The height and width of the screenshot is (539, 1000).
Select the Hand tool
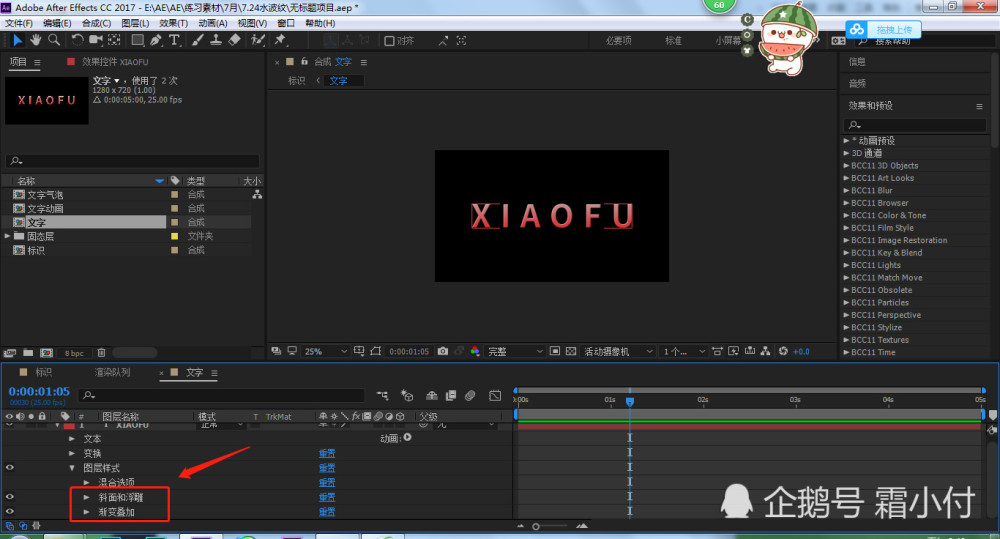point(36,40)
